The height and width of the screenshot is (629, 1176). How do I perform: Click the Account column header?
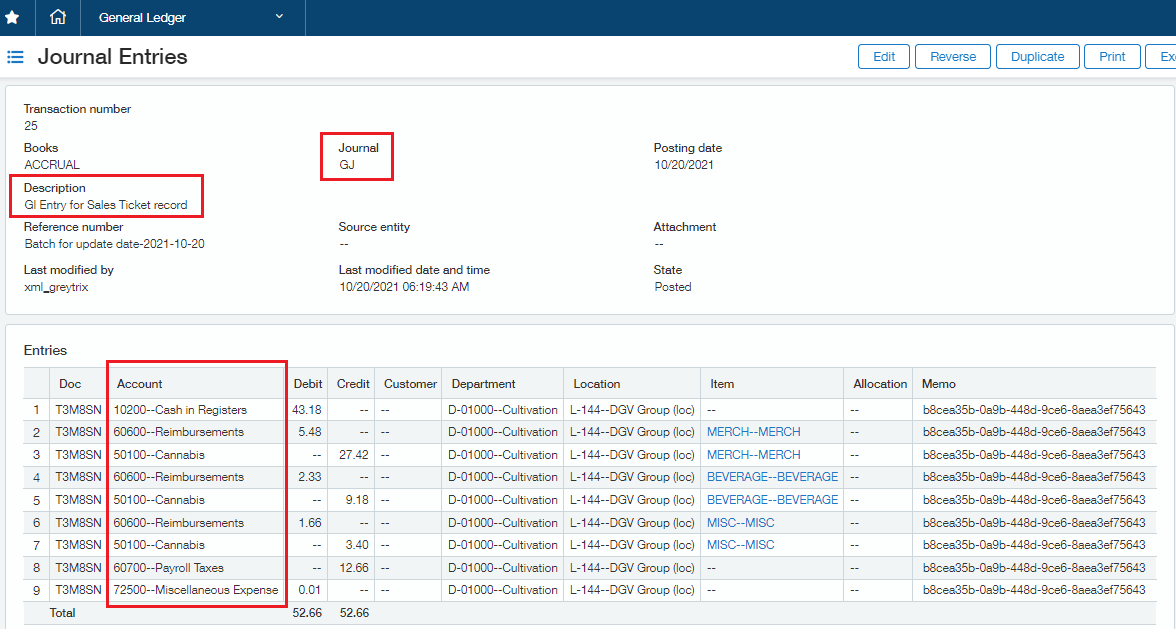[x=139, y=384]
